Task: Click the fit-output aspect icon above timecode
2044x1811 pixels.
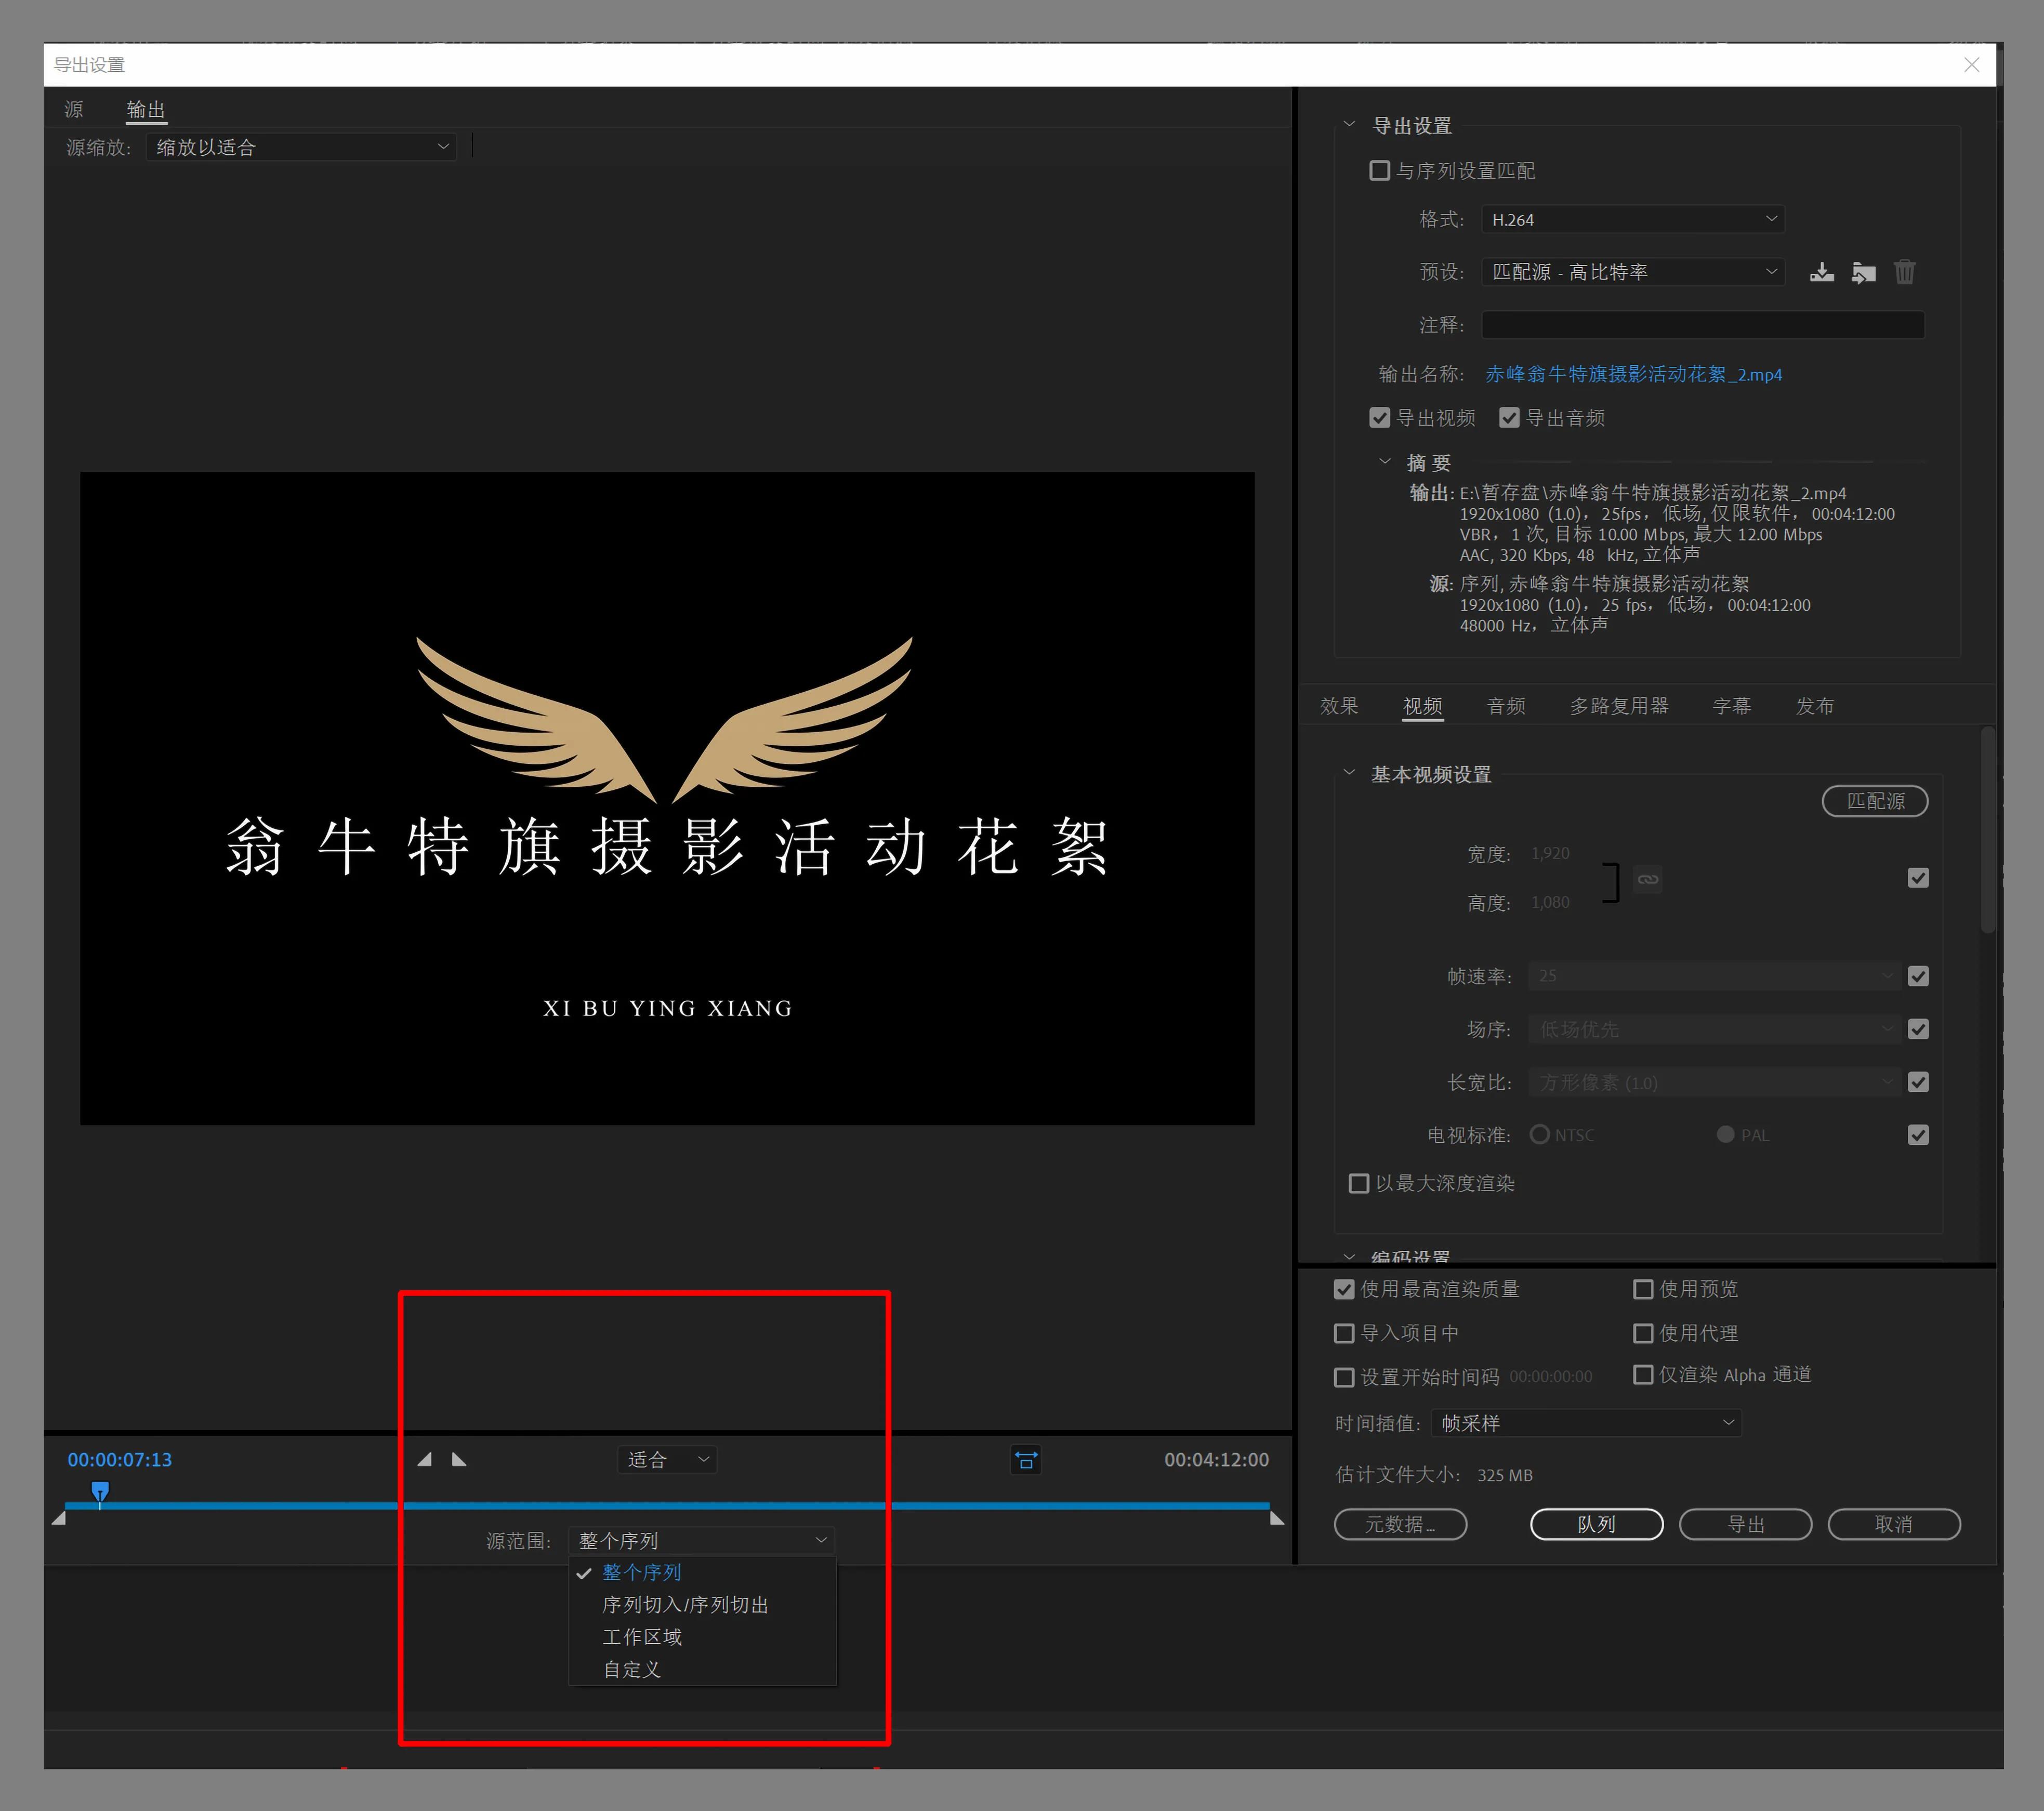Action: tap(1026, 1460)
